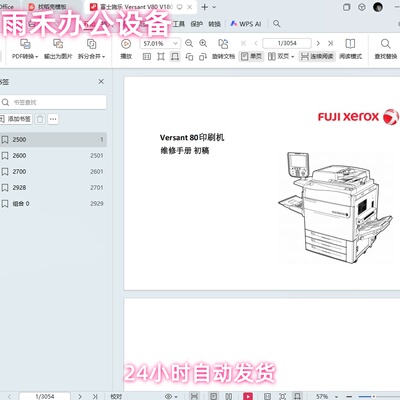Click the red play button in status bar
Viewport: 400px width, 400px height.
tap(248, 396)
